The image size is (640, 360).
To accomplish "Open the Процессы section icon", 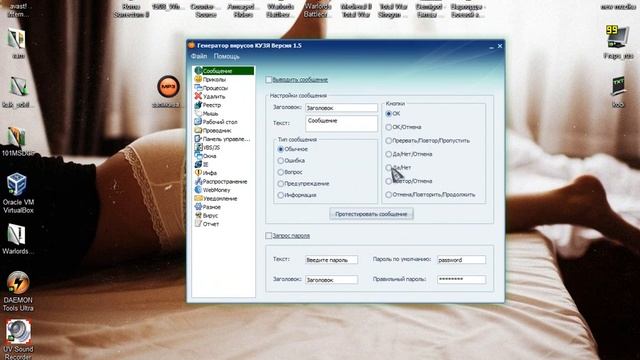I will tap(198, 88).
